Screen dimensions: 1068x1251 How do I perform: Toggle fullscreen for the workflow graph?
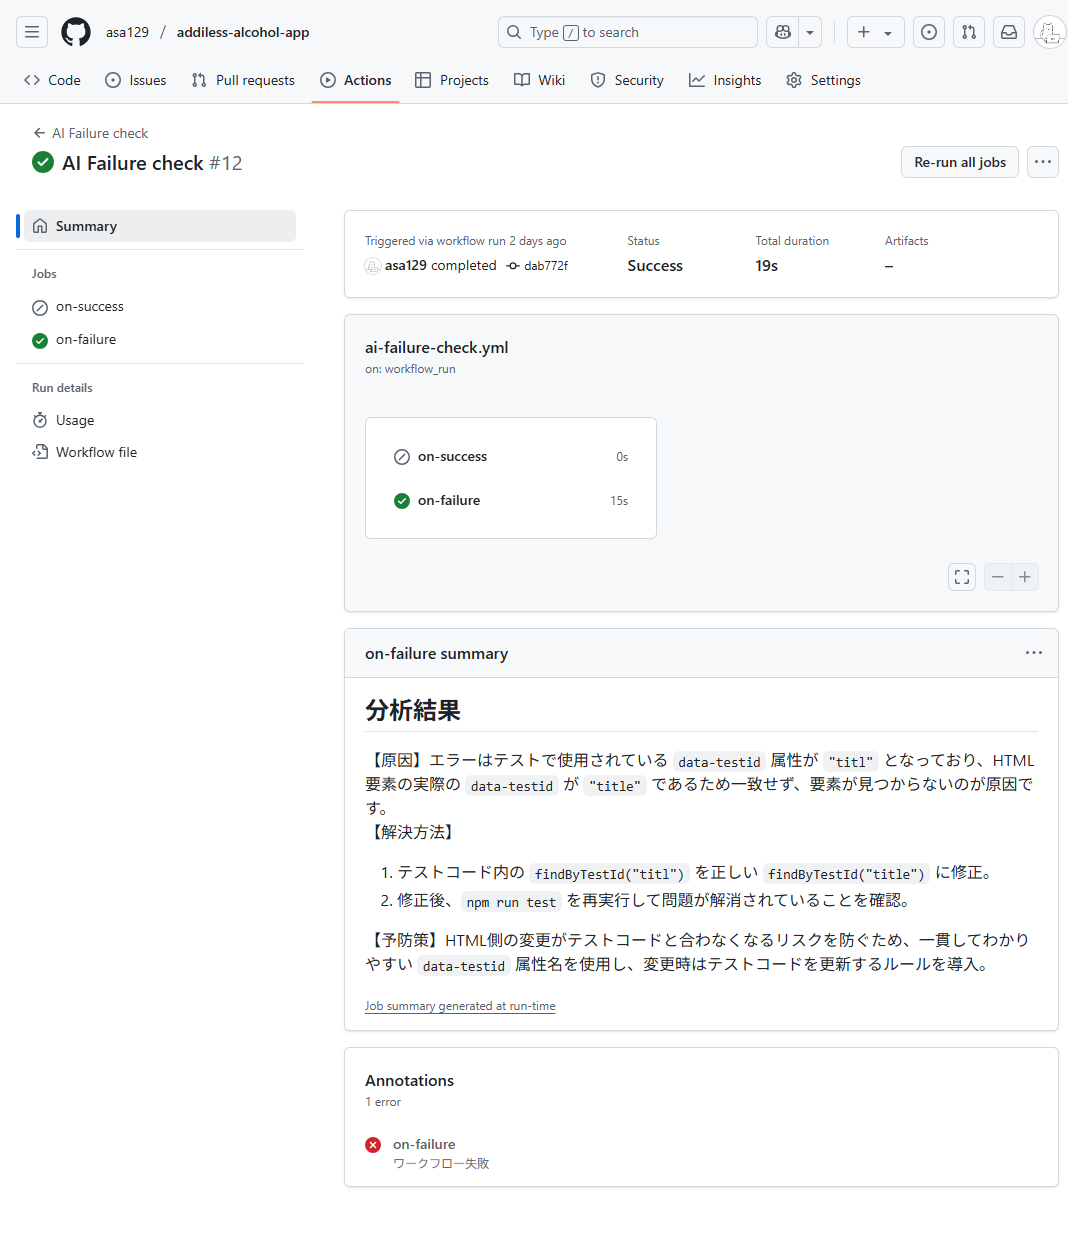pyautogui.click(x=962, y=577)
